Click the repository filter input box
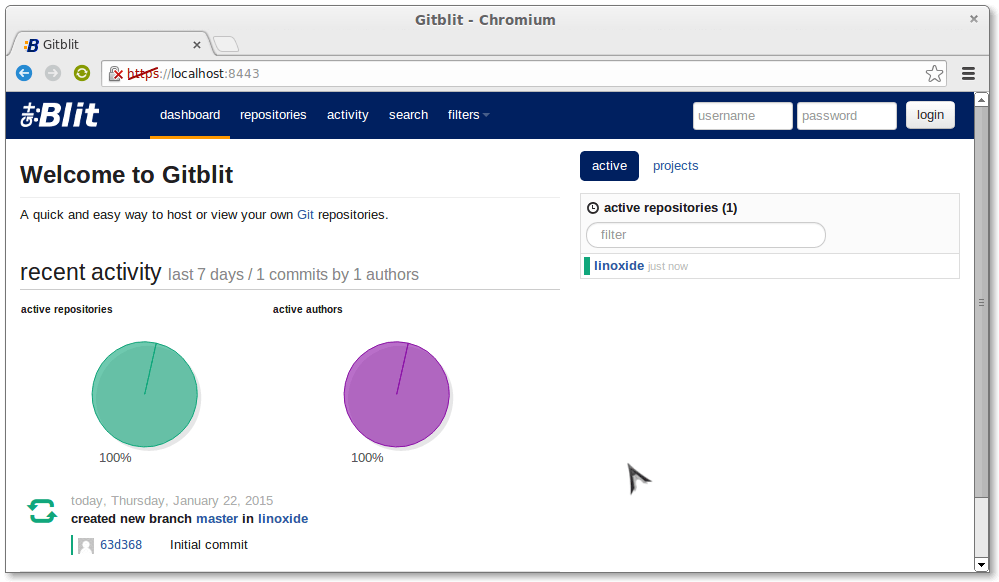The height and width of the screenshot is (582, 999). click(x=705, y=235)
